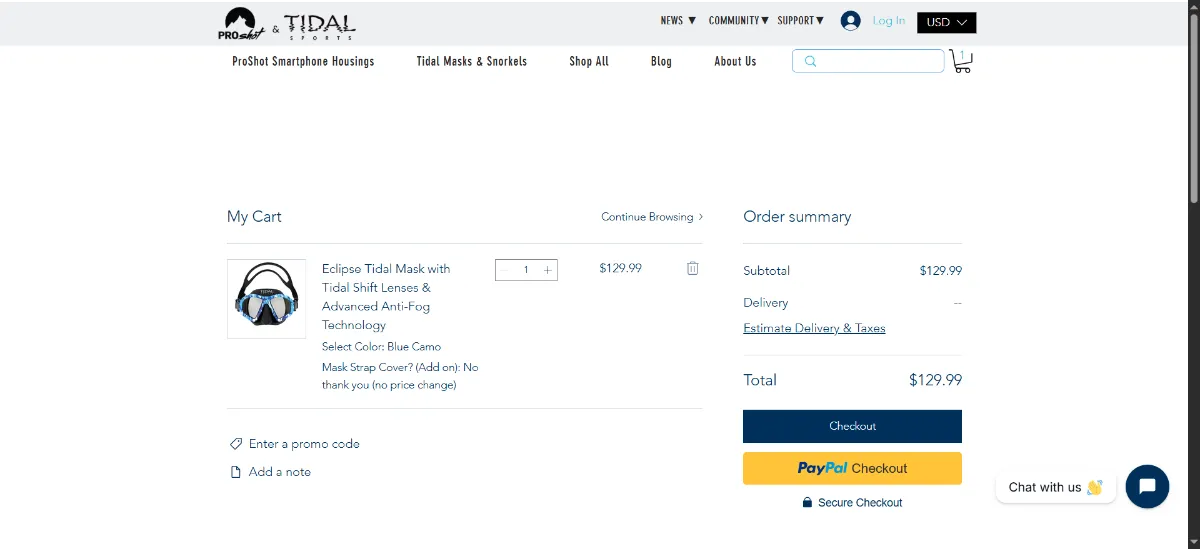Screen dimensions: 1200x549
Task: Expand the COMMUNITY dropdown menu
Action: point(739,20)
